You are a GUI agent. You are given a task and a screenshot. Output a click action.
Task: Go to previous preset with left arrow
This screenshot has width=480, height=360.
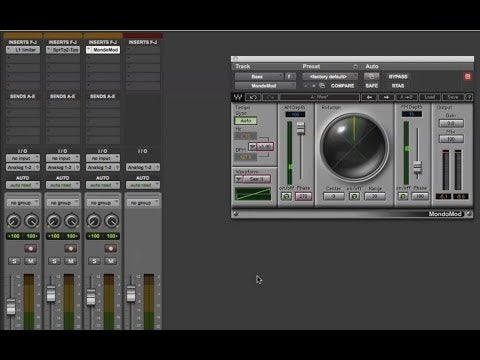coord(369,97)
